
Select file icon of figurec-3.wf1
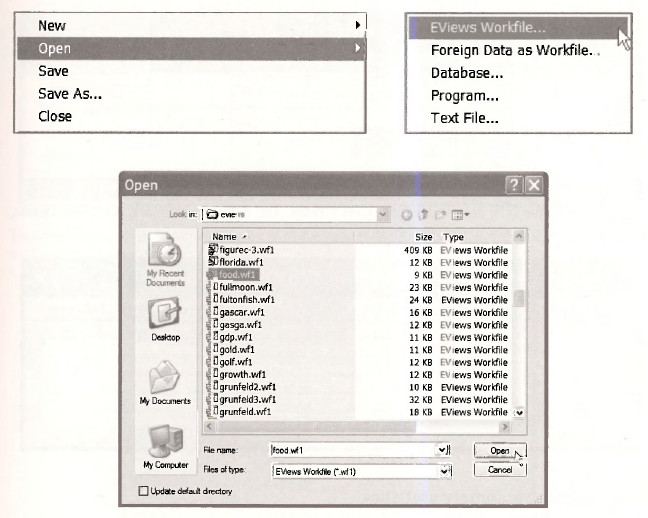213,249
